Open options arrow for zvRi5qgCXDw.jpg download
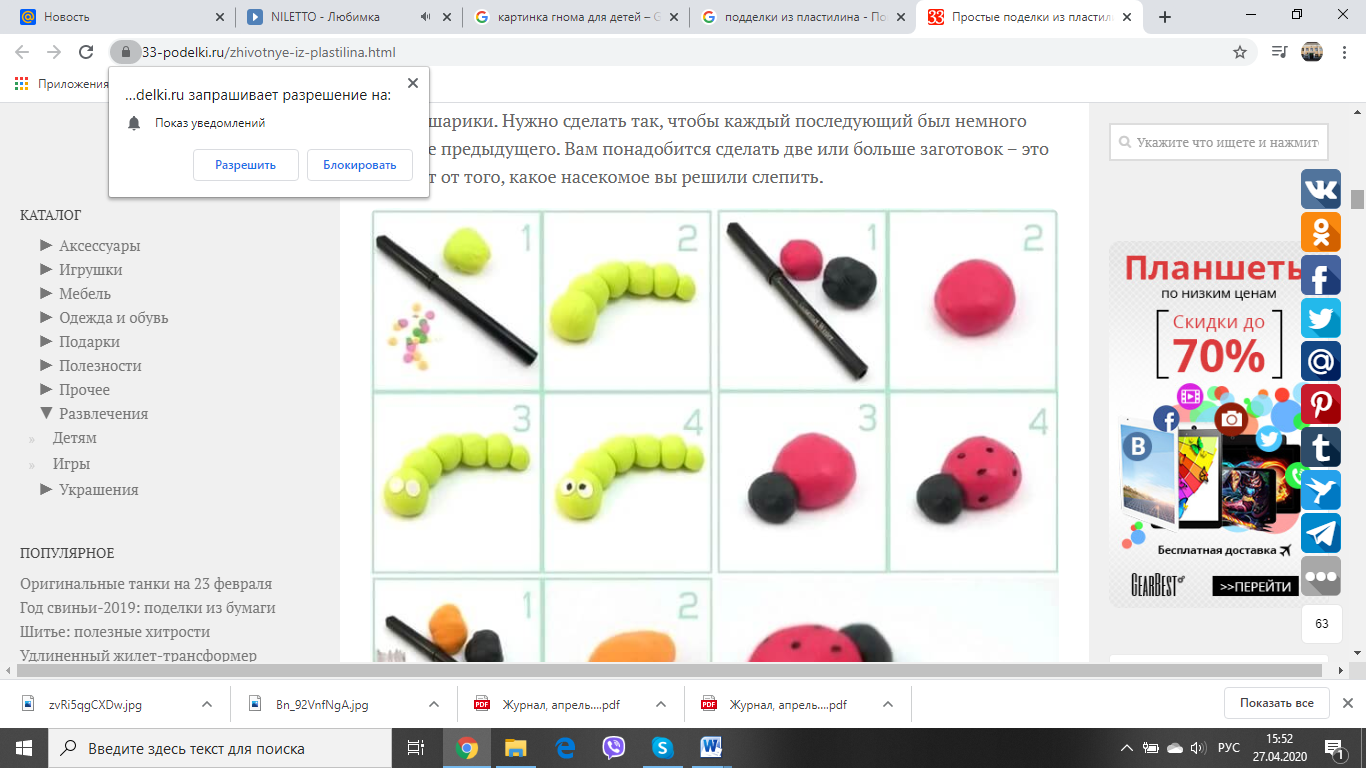1366x768 pixels. (207, 704)
